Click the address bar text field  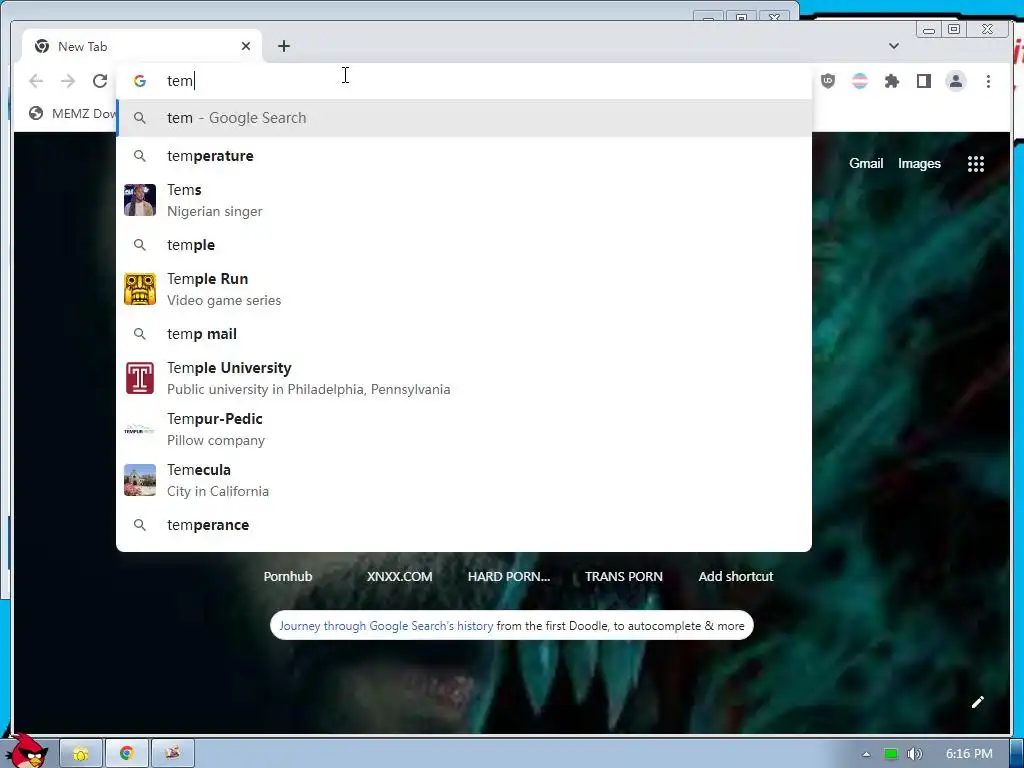(464, 81)
